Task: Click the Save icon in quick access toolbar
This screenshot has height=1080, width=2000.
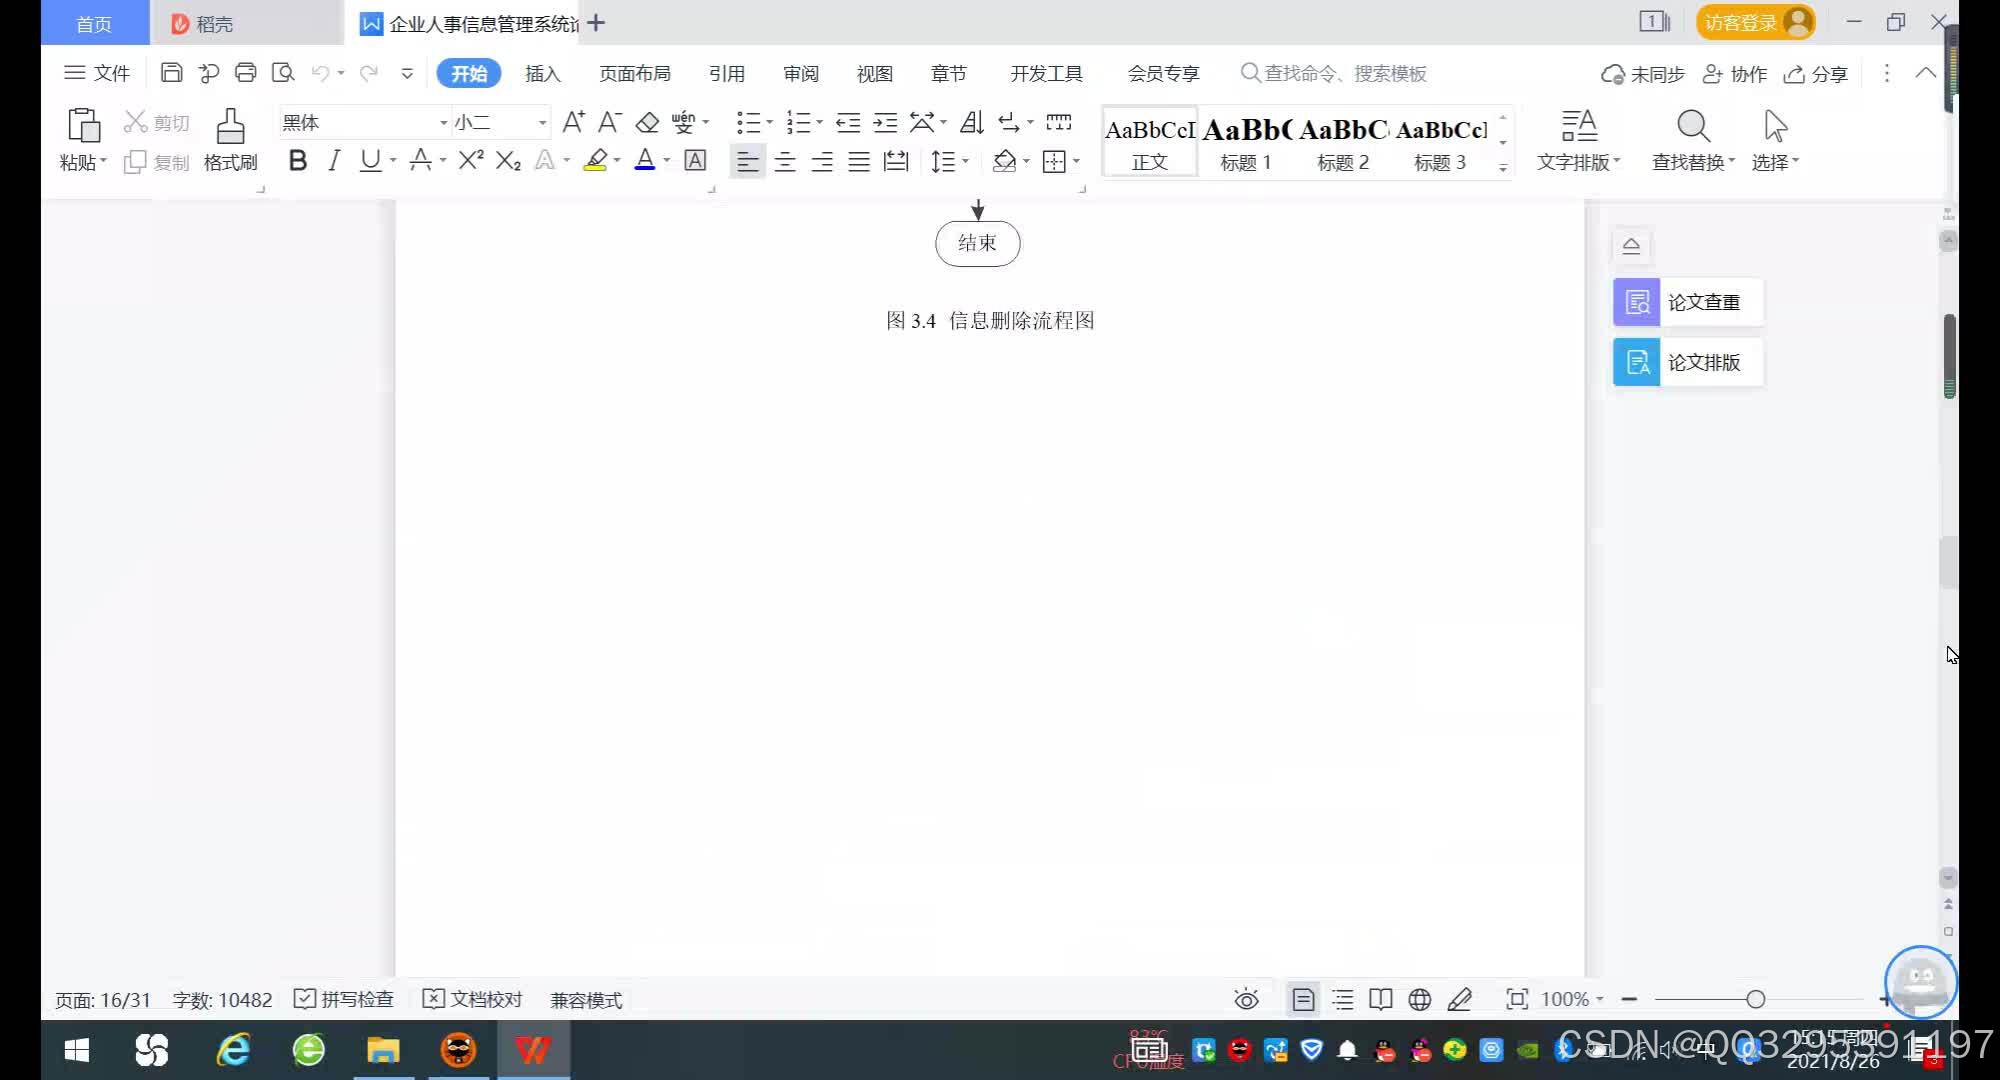Action: pyautogui.click(x=171, y=73)
